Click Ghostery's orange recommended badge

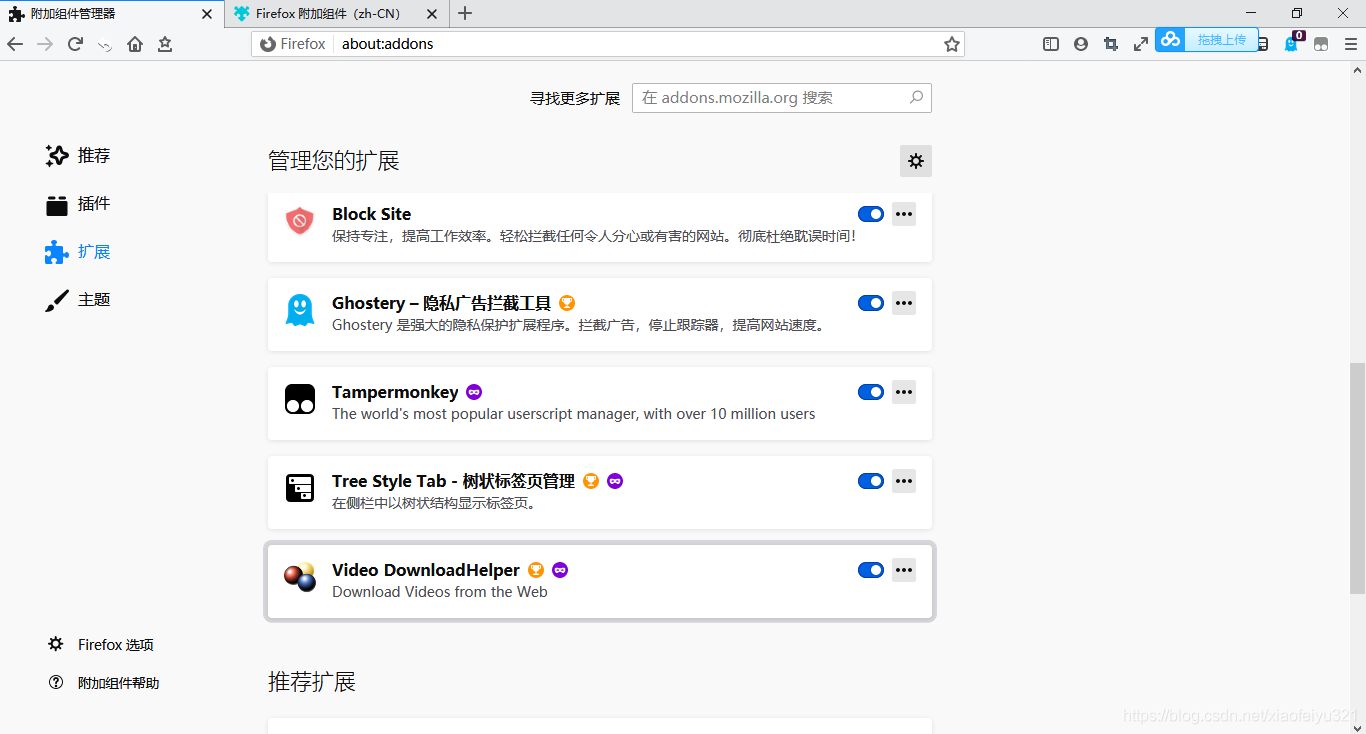coord(567,303)
